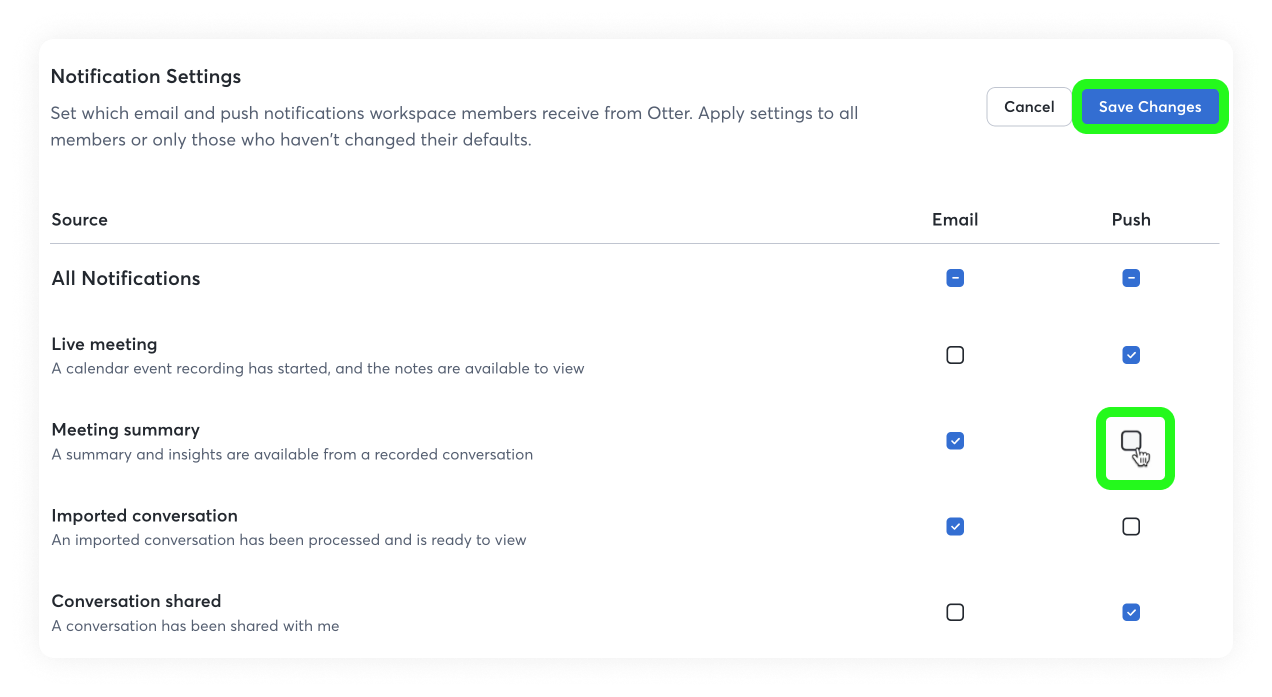Click the Save Changes button
Image resolution: width=1272 pixels, height=697 pixels.
coord(1150,107)
